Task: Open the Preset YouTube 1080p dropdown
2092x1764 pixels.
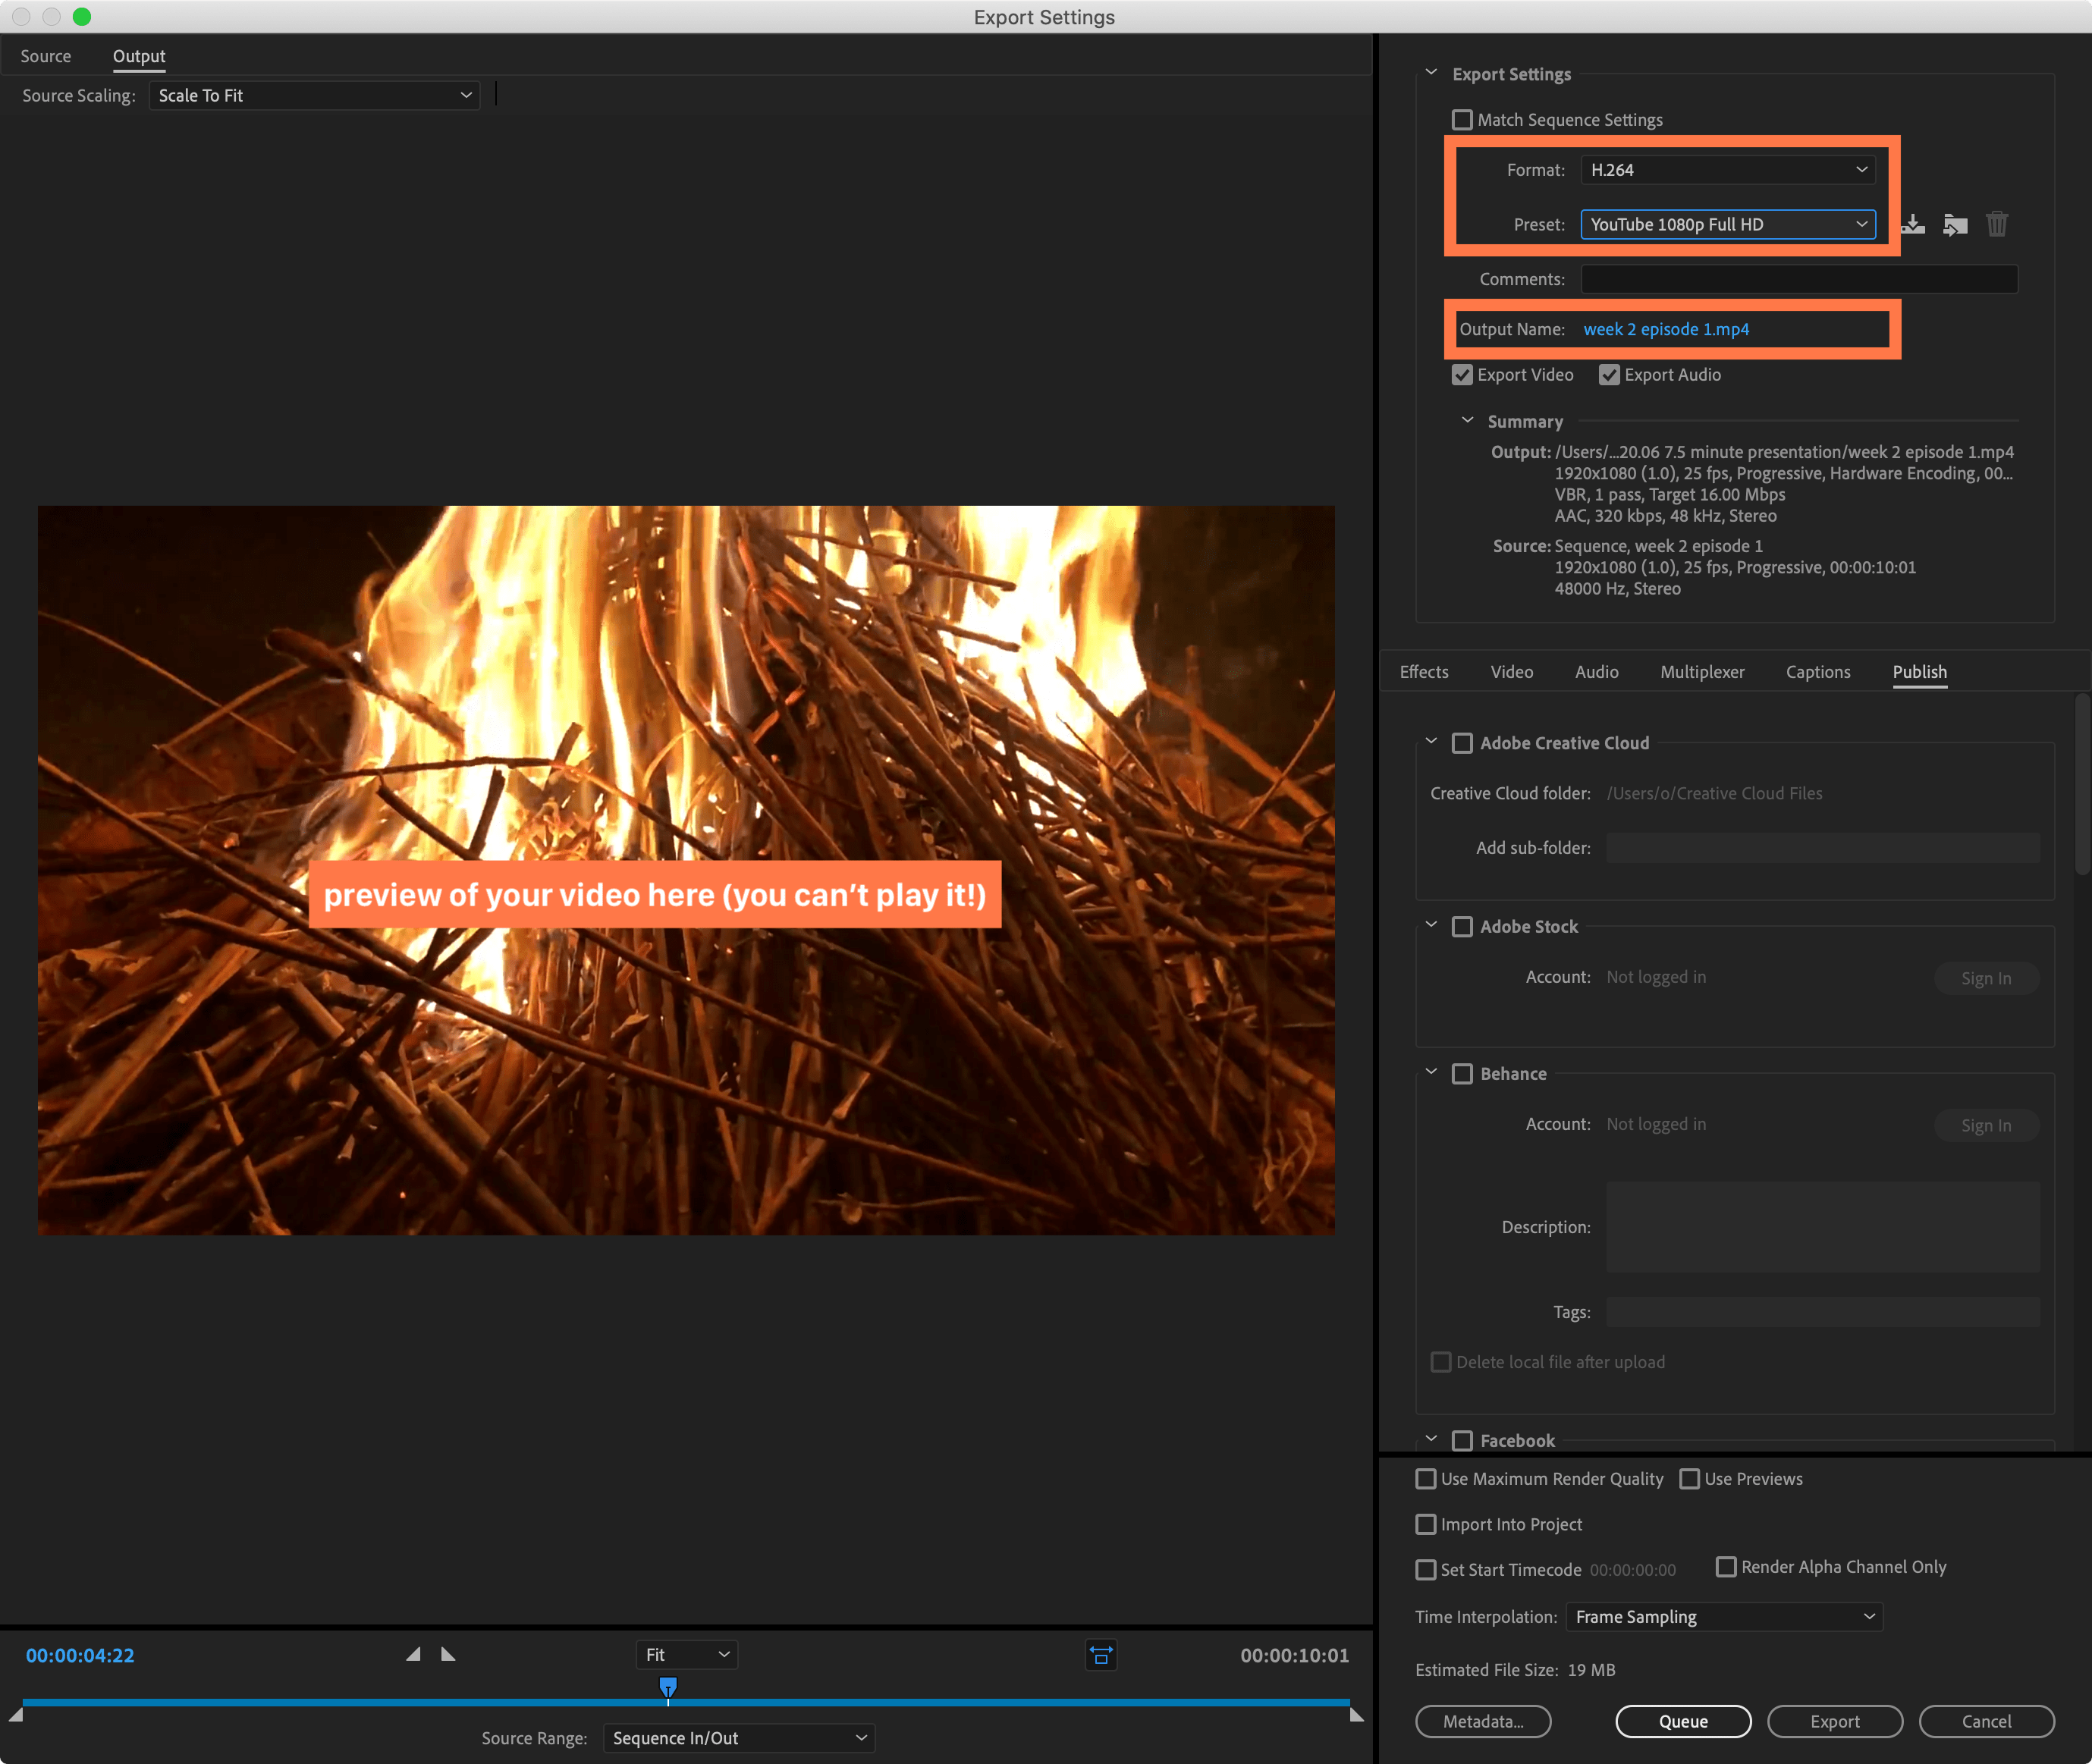Action: 1727,224
